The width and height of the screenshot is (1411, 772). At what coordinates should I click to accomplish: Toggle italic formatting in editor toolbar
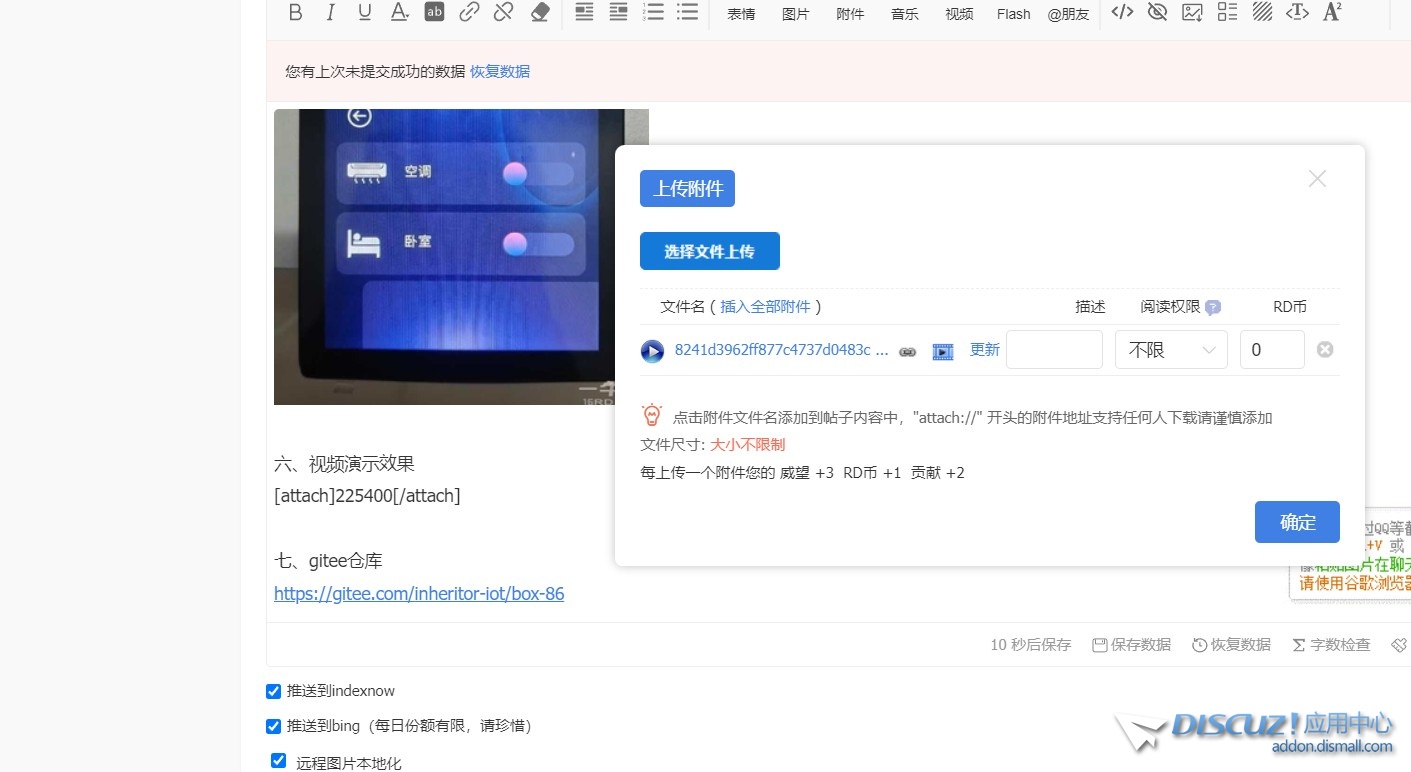pos(330,13)
